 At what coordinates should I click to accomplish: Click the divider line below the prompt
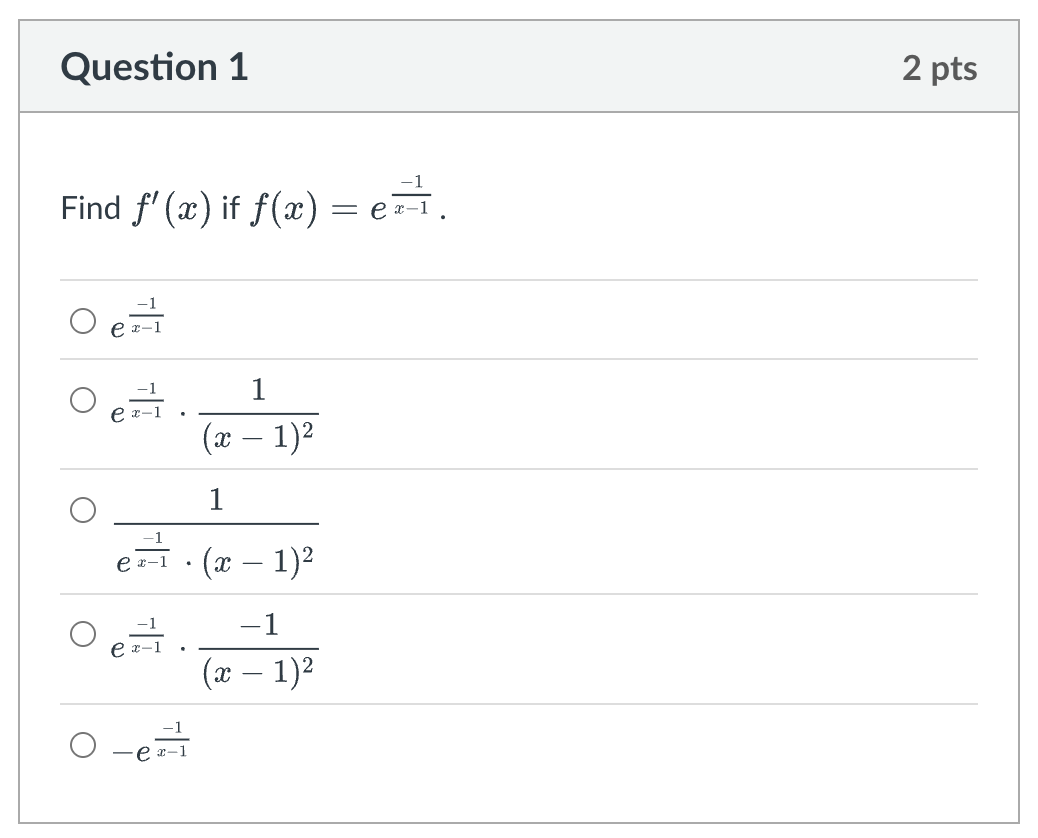519,275
